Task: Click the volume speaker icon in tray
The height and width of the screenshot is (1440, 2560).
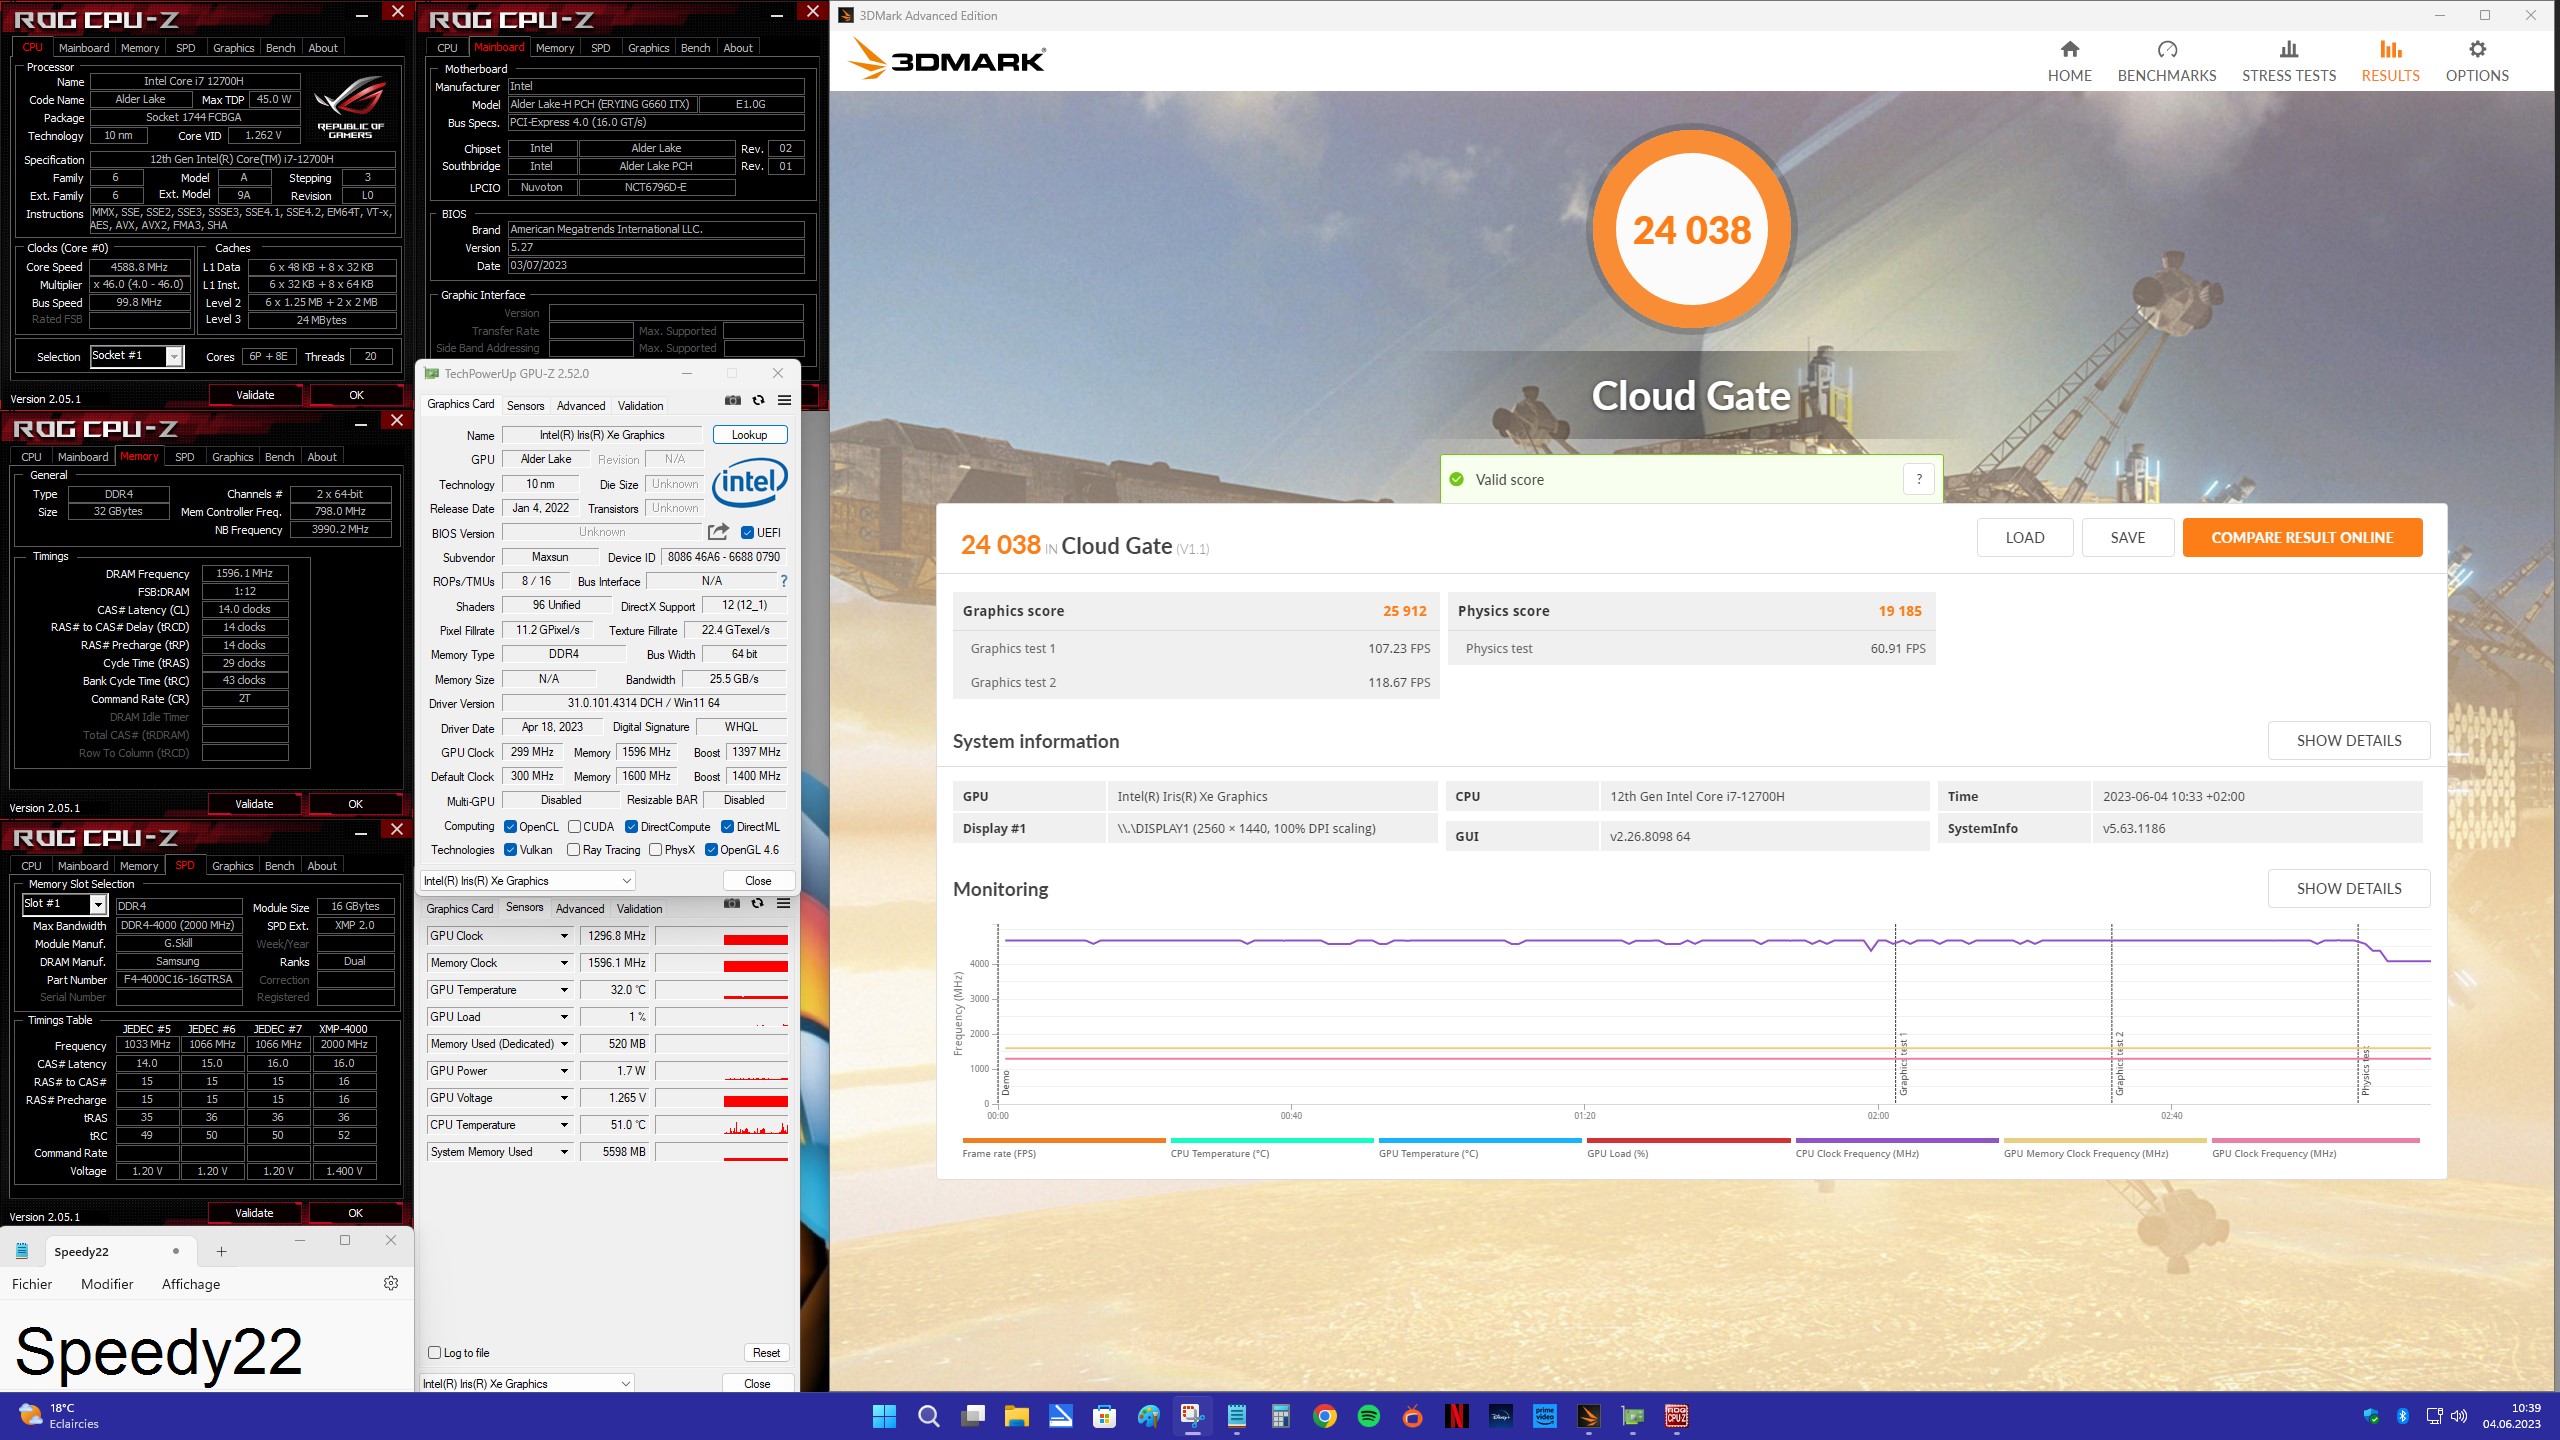Action: (x=2459, y=1416)
